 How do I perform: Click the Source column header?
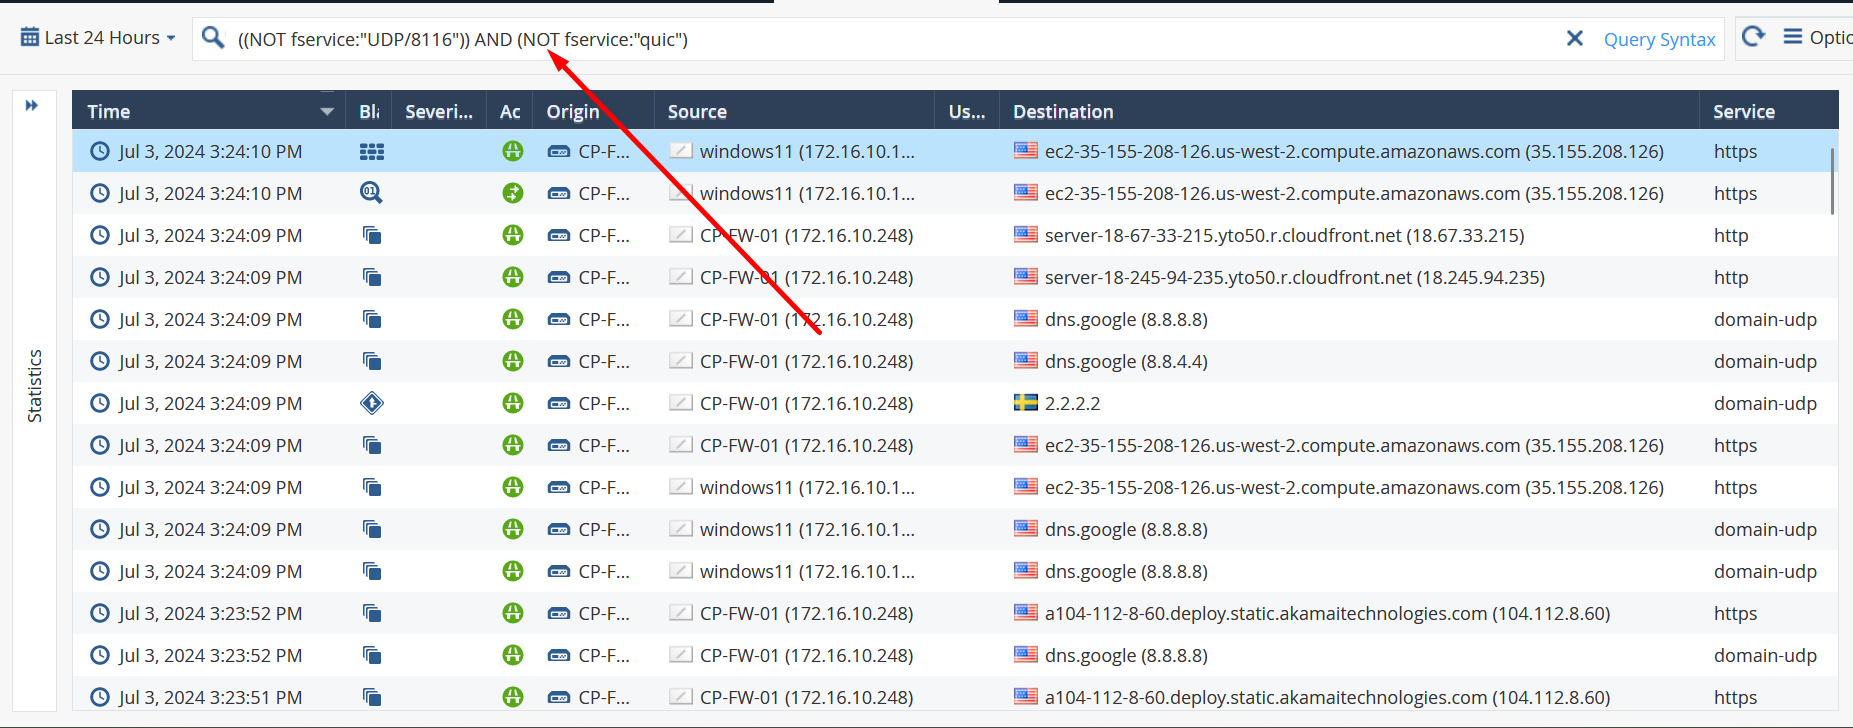tap(697, 112)
